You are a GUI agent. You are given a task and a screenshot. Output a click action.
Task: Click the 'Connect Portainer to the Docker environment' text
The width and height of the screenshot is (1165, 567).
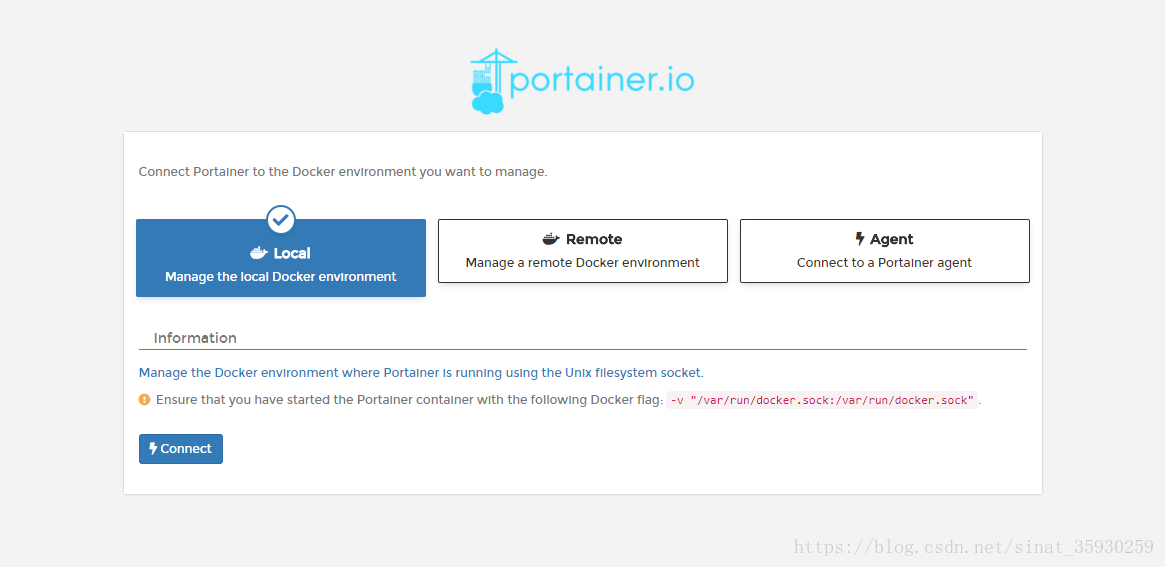[343, 172]
